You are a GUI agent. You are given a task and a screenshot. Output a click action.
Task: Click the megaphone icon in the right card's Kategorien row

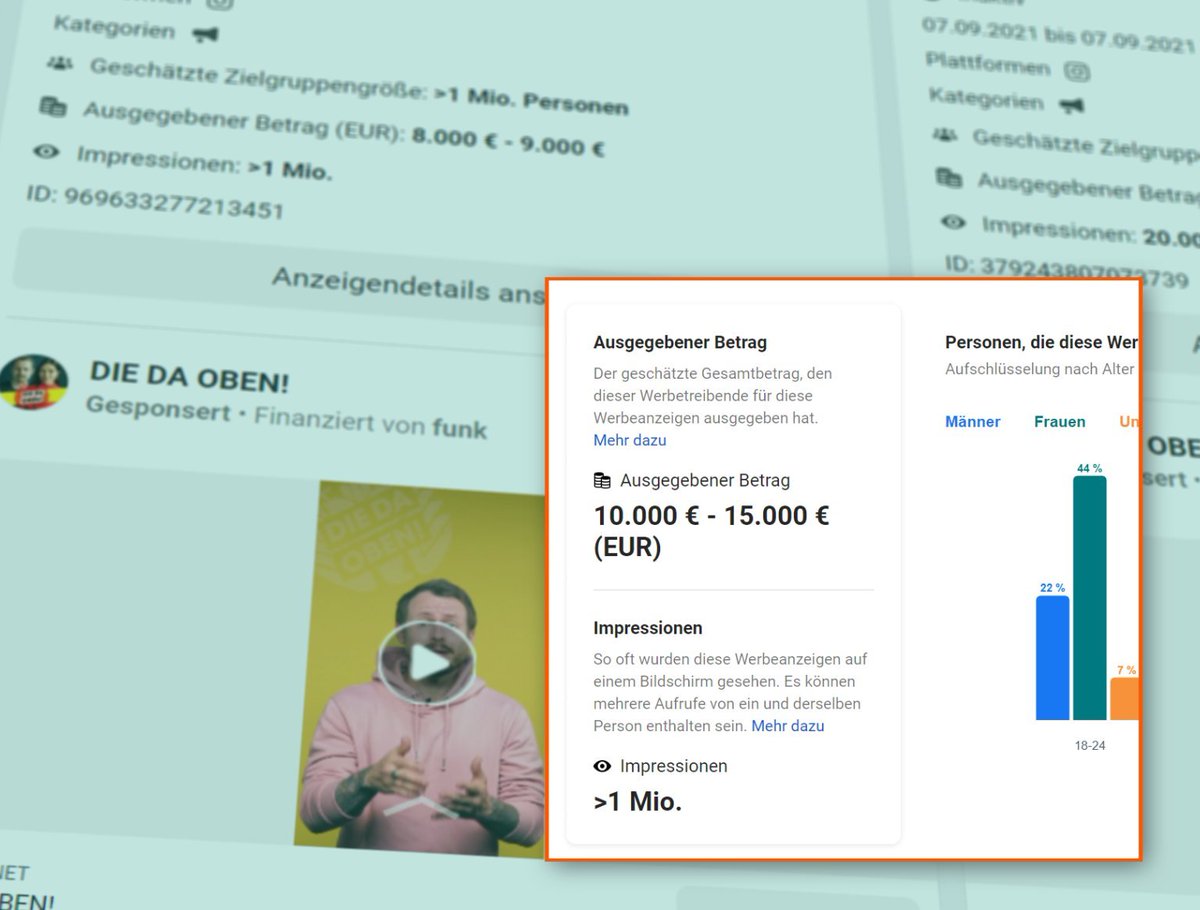tap(1071, 104)
